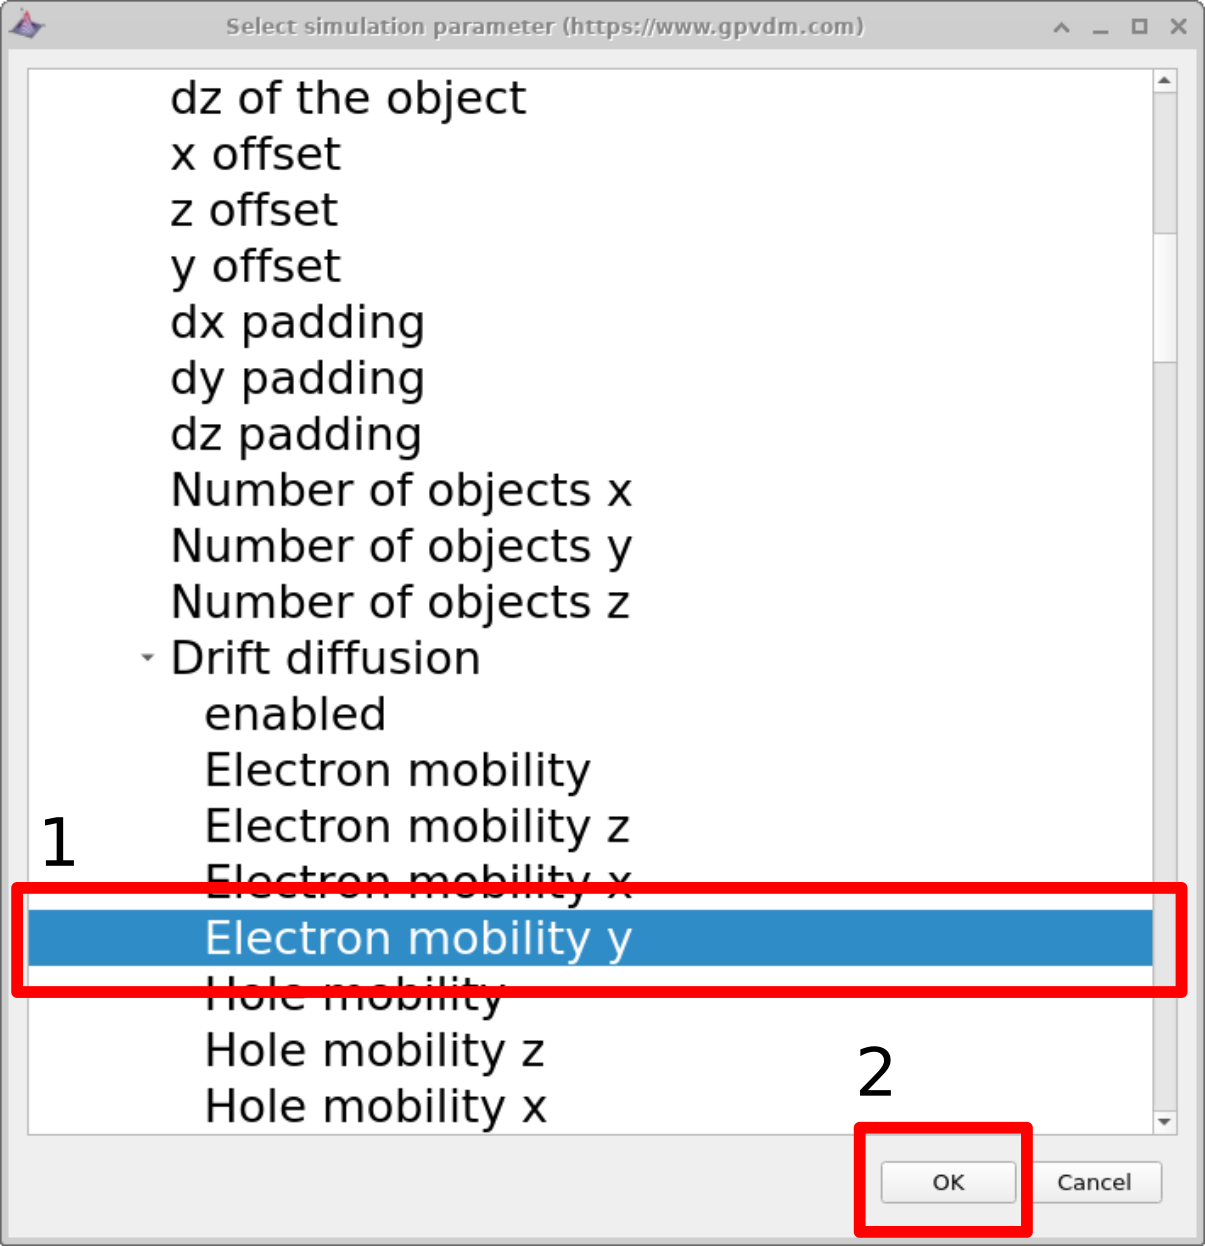Screen dimensions: 1205x1246
Task: Select enabled under Drift diffusion
Action: tap(294, 713)
